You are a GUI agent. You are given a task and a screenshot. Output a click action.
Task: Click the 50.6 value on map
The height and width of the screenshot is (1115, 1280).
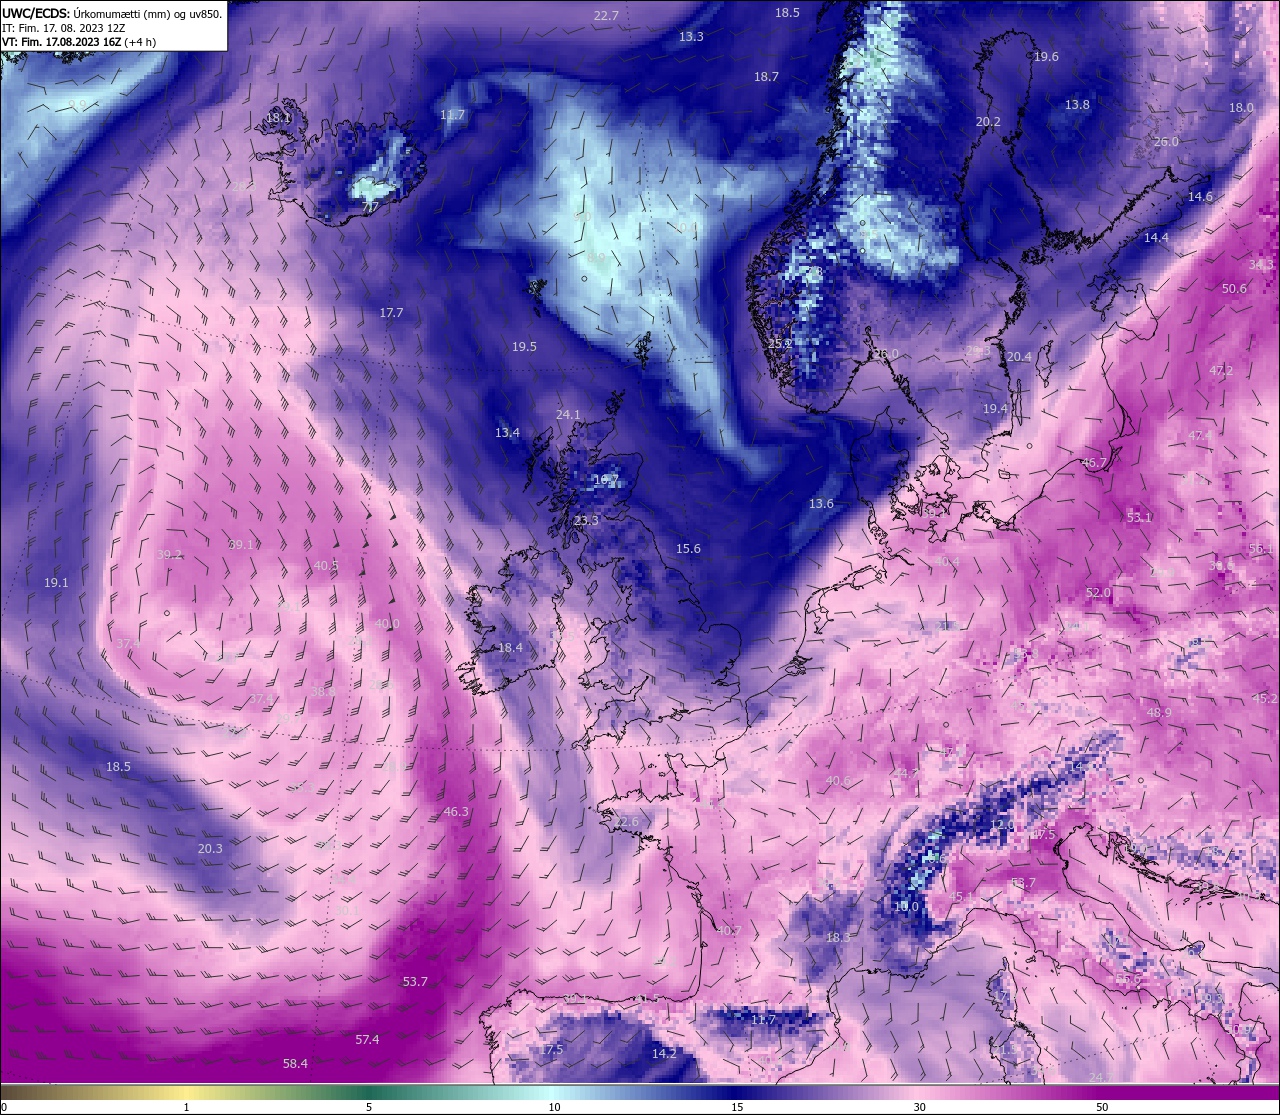tap(1234, 289)
